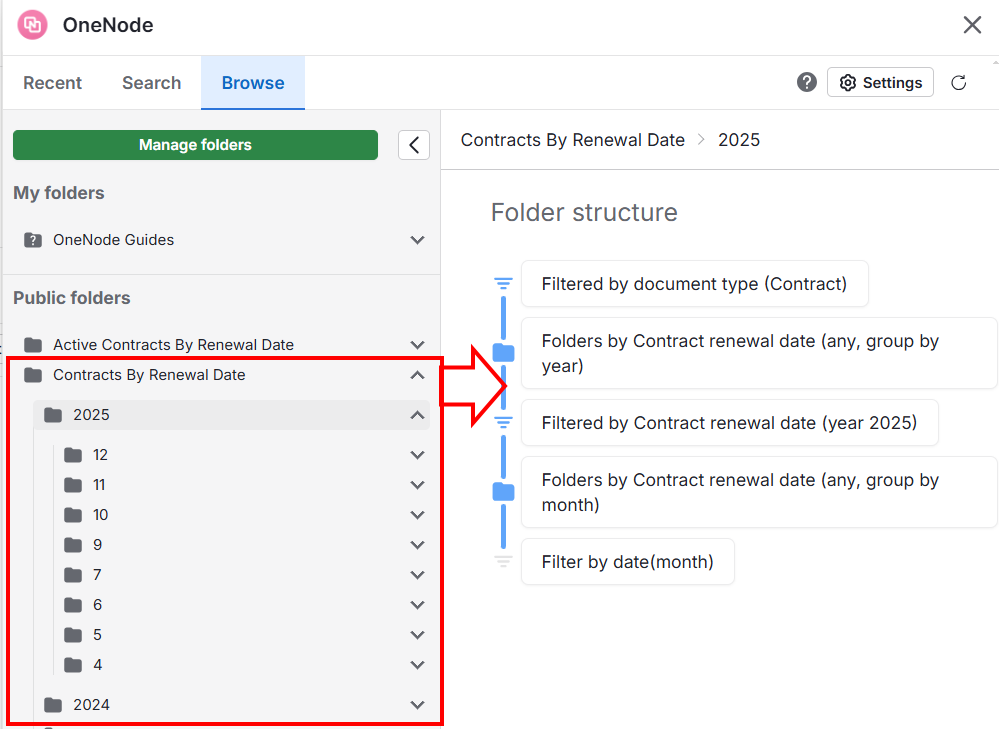
Task: Click the refresh icon beside Settings
Action: pyautogui.click(x=959, y=83)
